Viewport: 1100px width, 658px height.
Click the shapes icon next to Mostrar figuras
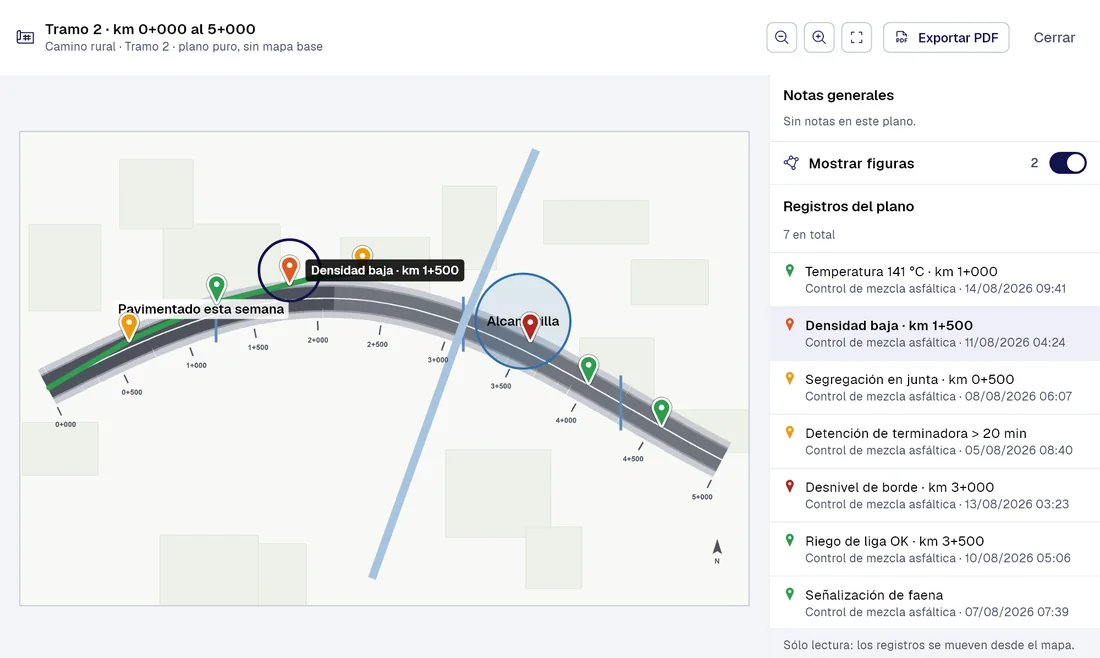click(x=791, y=163)
